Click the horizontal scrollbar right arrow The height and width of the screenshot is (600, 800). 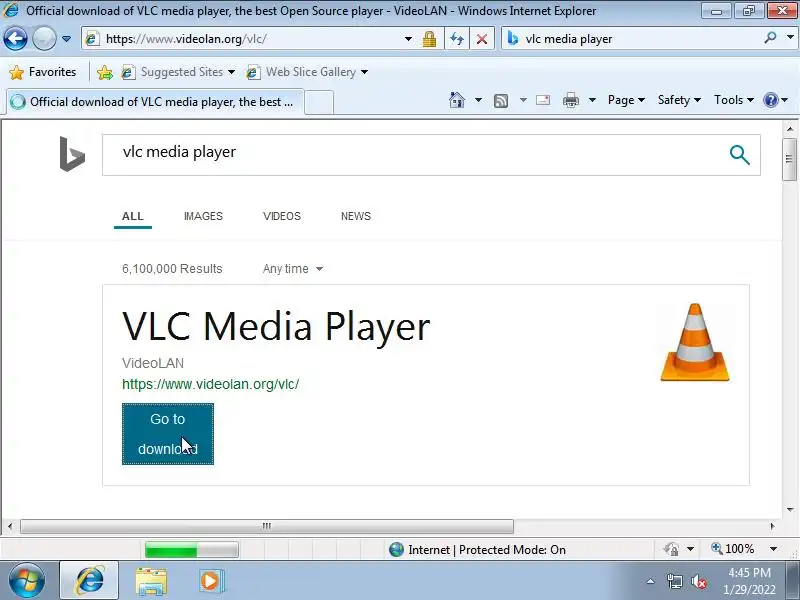pos(772,526)
